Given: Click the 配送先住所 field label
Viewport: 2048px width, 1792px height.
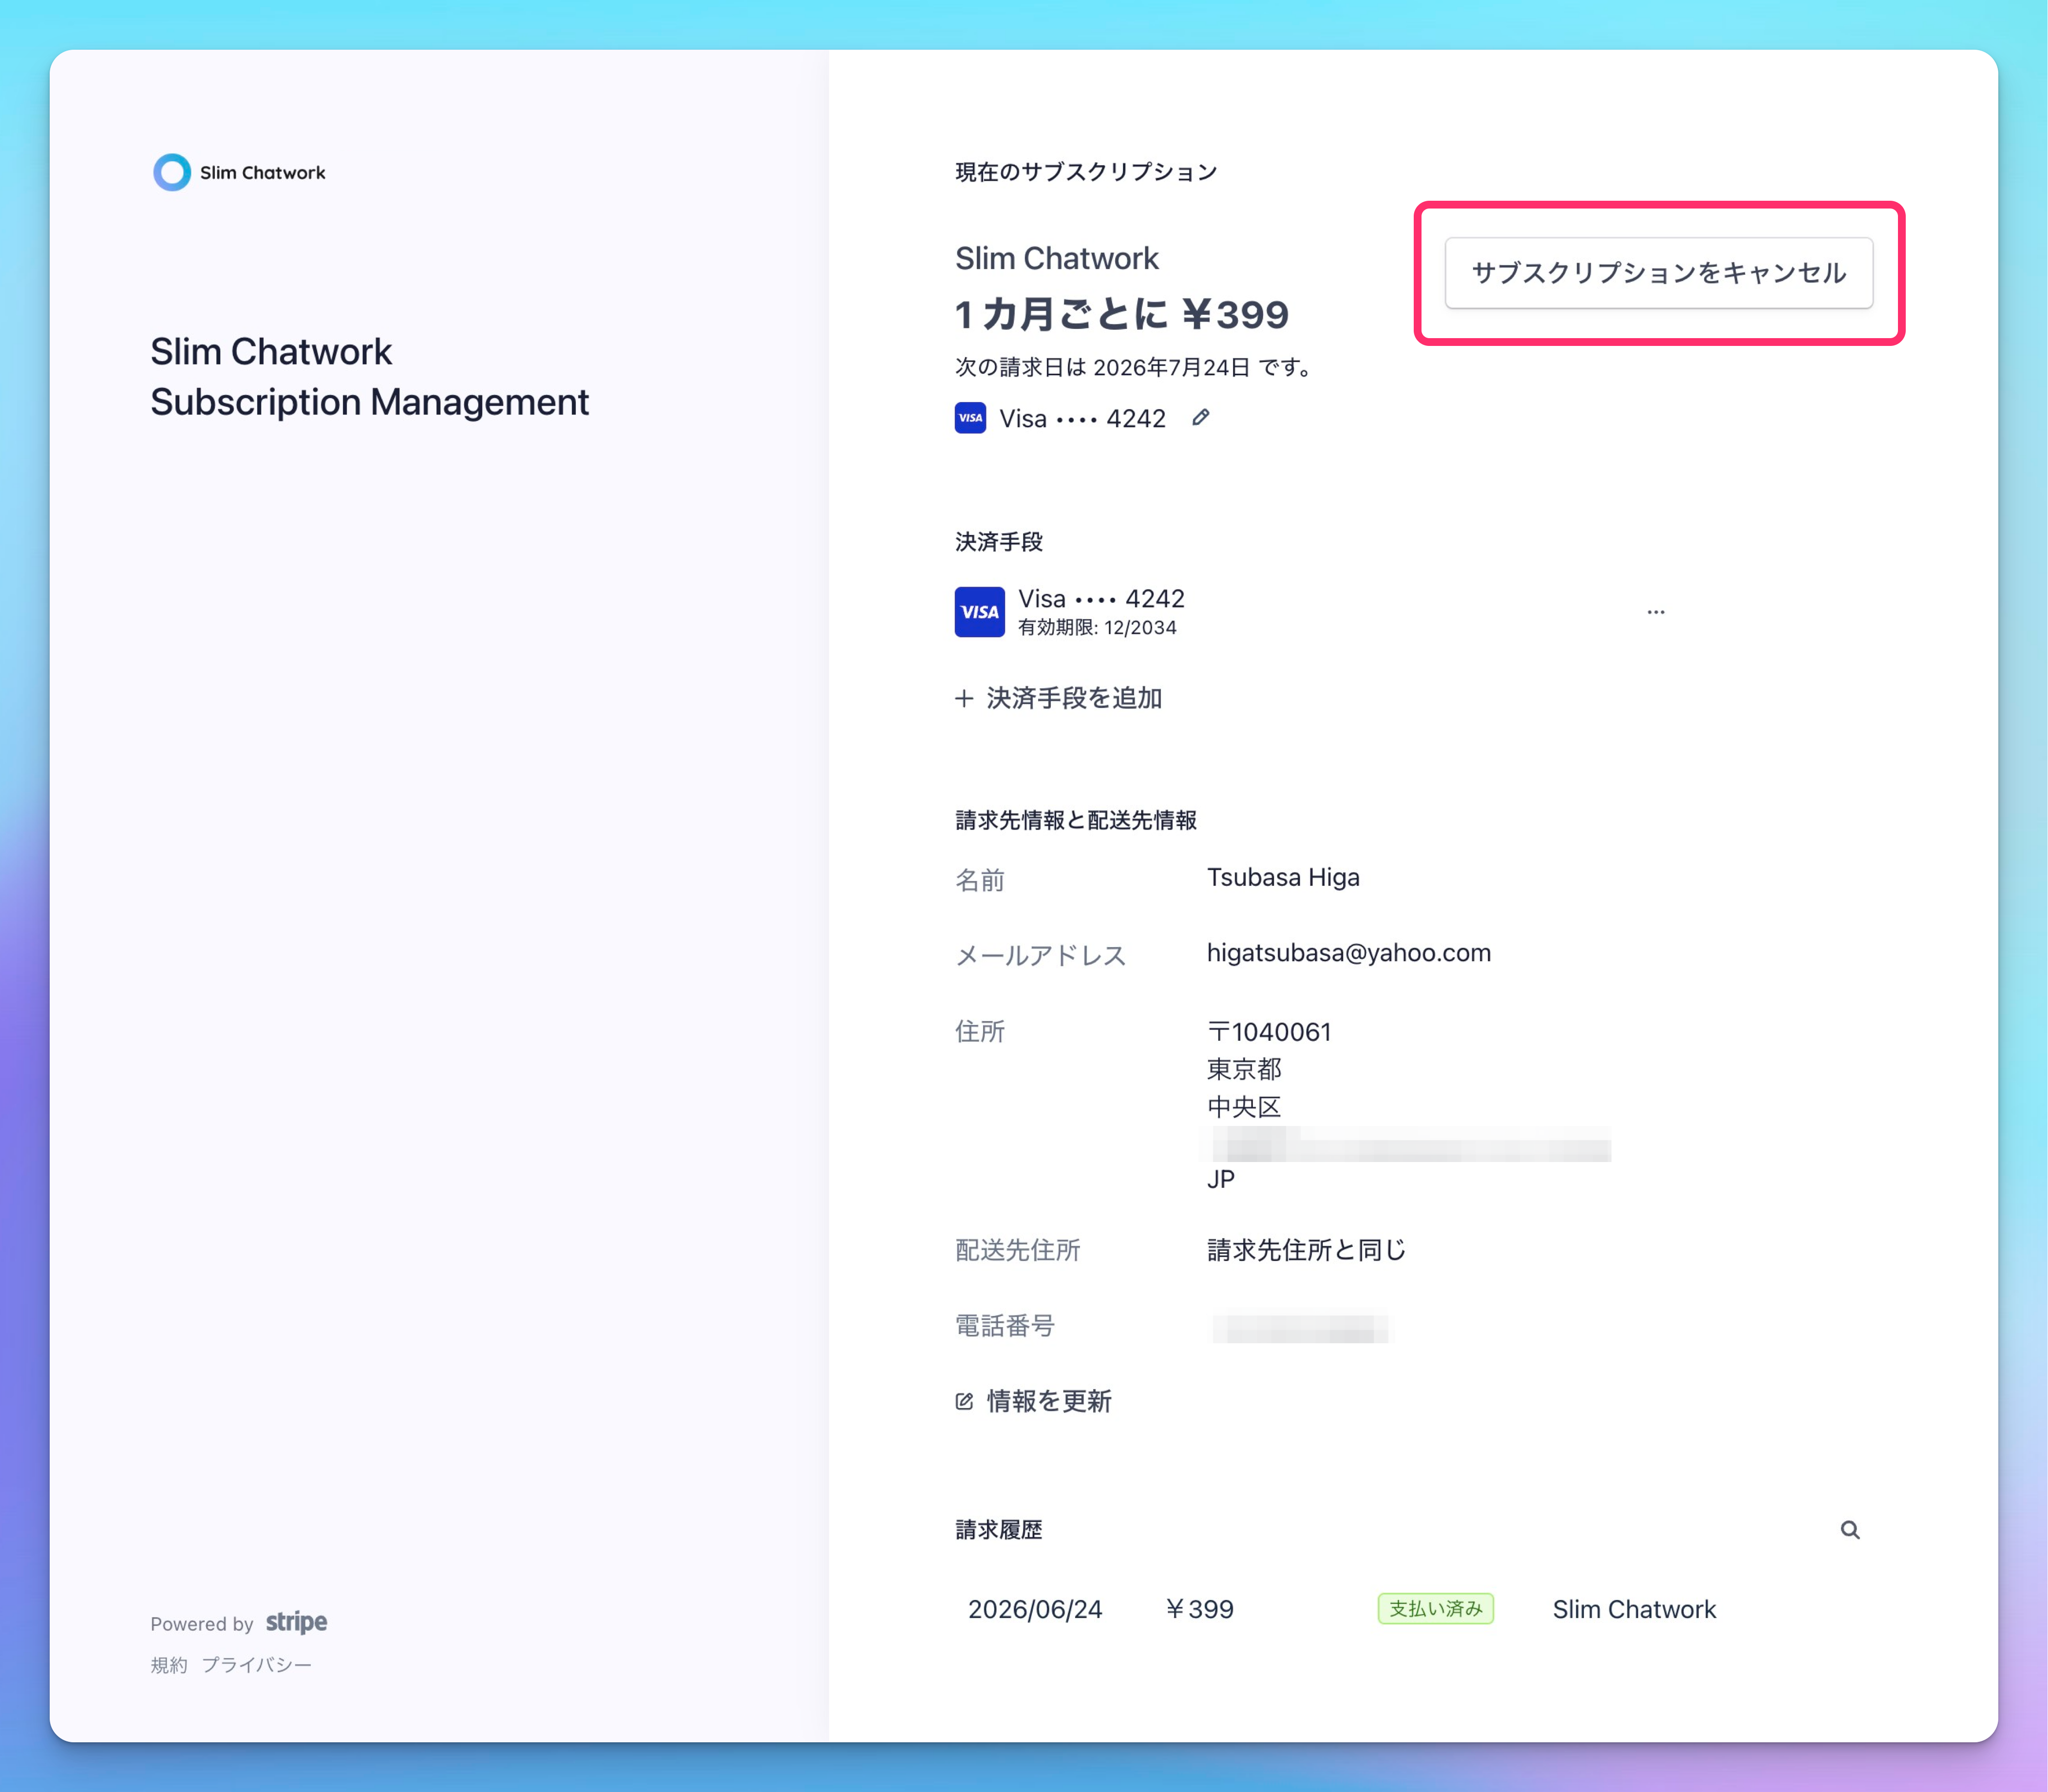Looking at the screenshot, I should click(1017, 1250).
